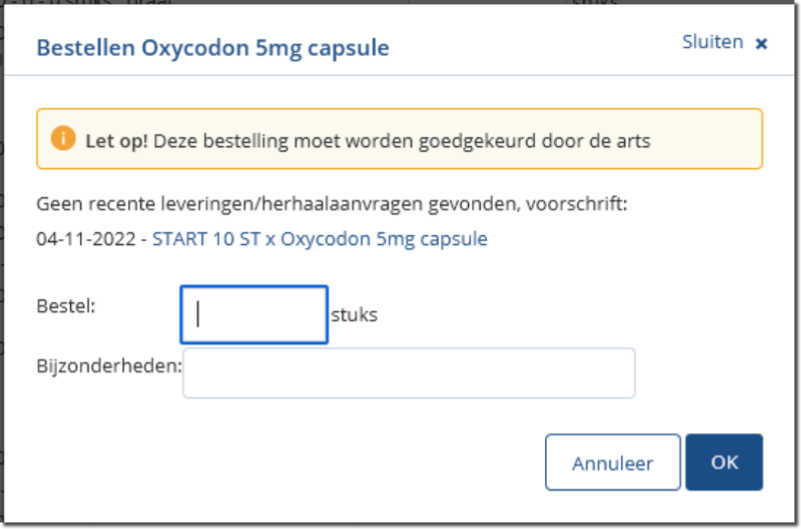Click the 'Bestel:' field label
Image resolution: width=801 pixels, height=529 pixels.
(x=66, y=306)
